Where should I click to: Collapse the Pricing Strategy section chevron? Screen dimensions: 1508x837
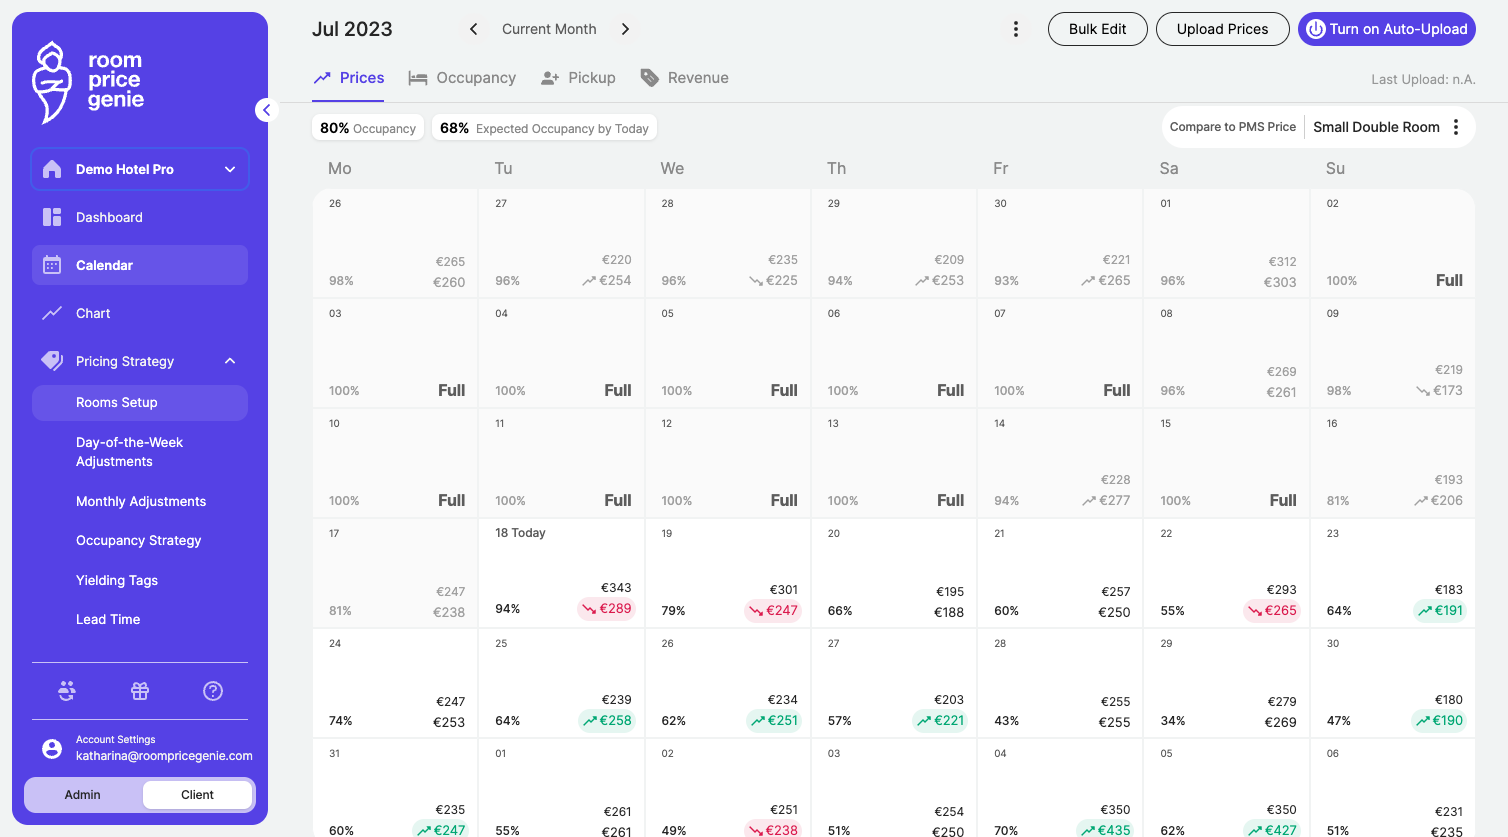230,361
